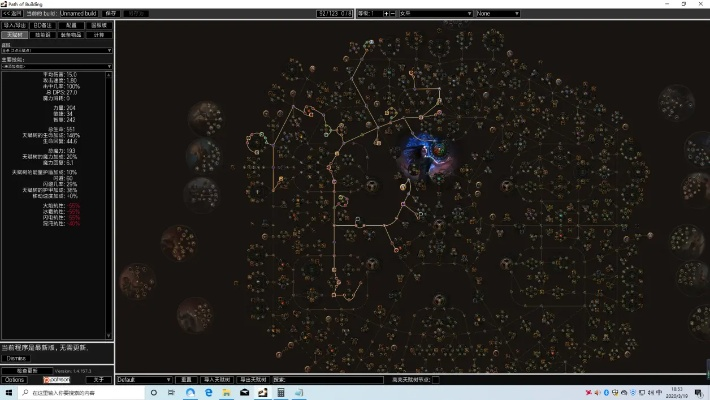Open the ascendancy dropdown showing None
This screenshot has height=400, width=710.
(497, 14)
